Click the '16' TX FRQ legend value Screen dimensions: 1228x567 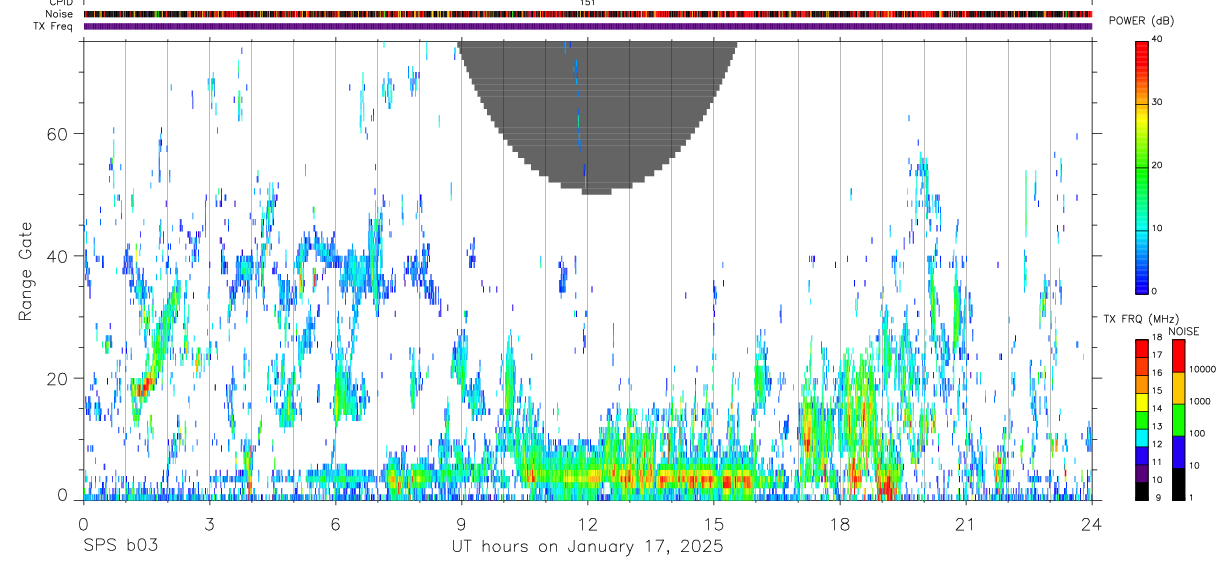click(1157, 373)
